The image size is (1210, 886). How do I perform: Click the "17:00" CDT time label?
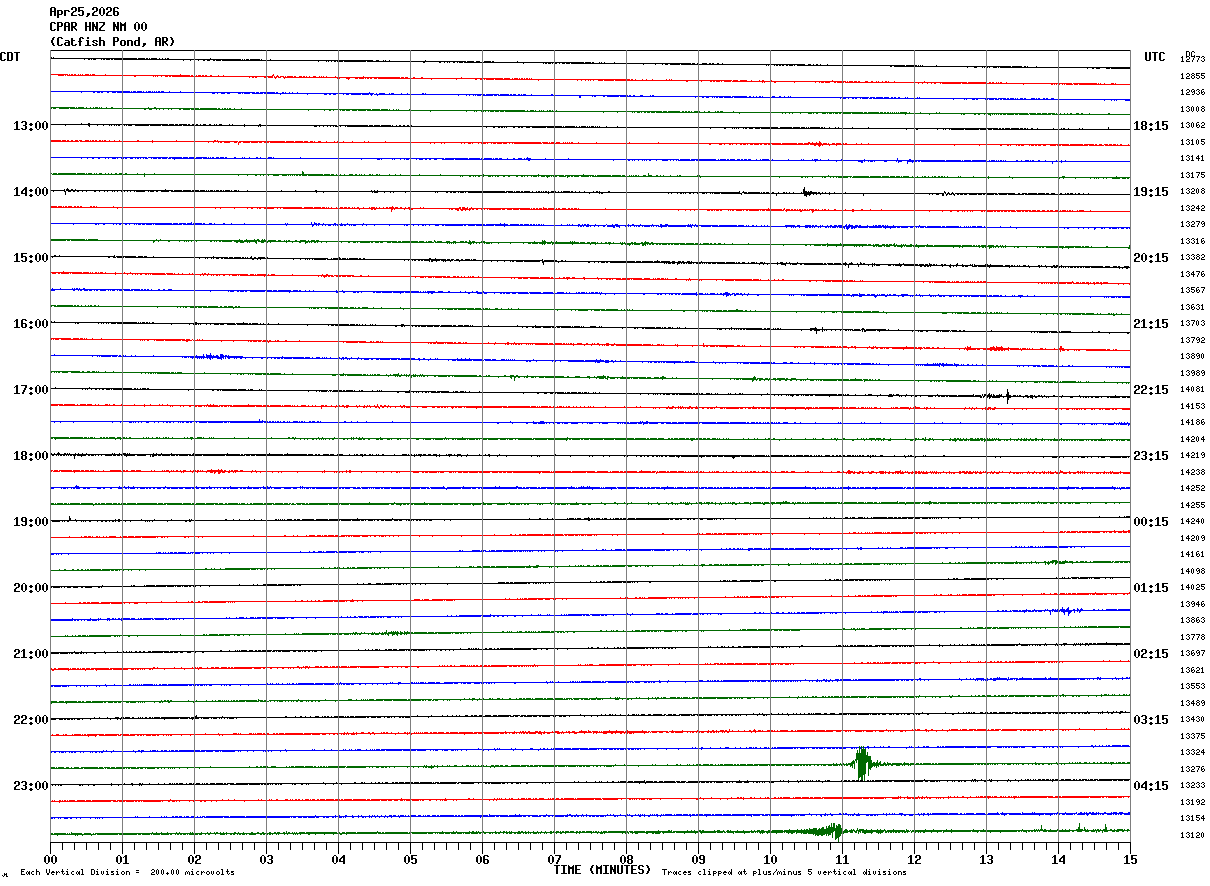[x=31, y=390]
